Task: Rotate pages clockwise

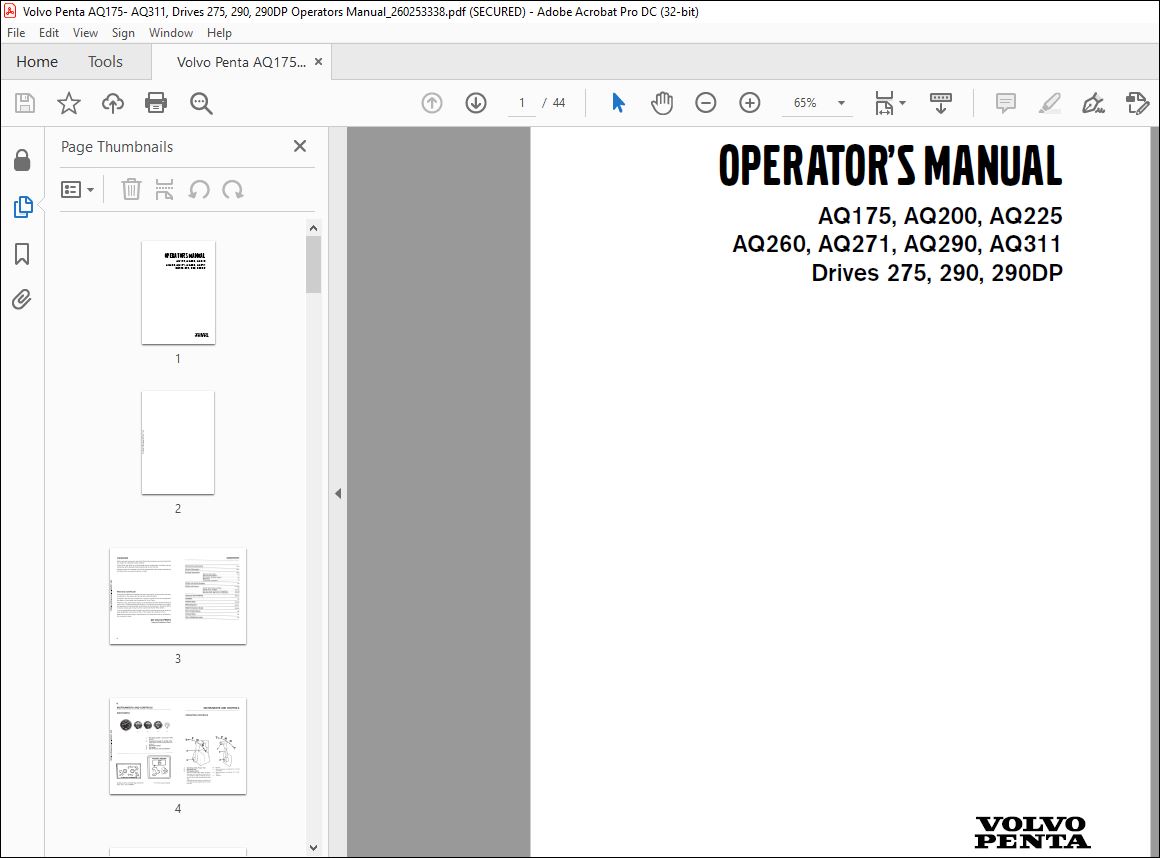Action: point(232,189)
